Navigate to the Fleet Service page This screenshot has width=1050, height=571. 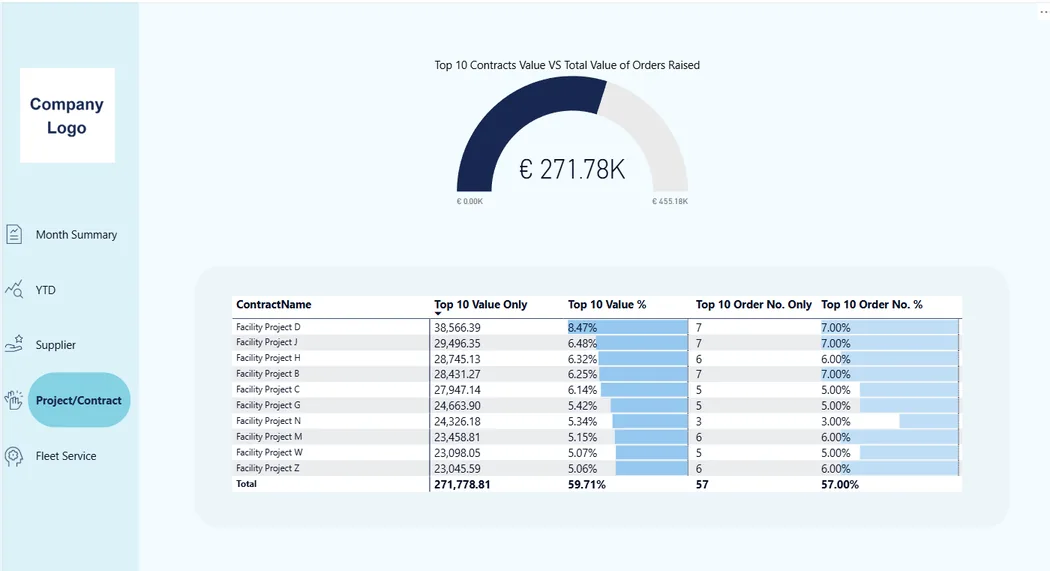66,456
